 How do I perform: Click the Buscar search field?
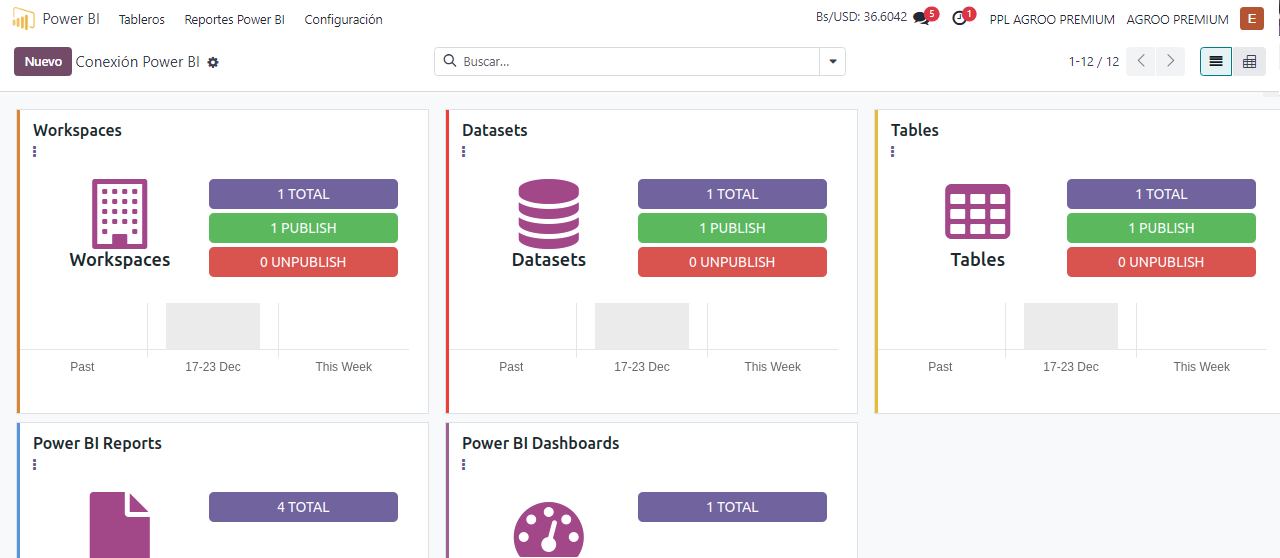pyautogui.click(x=638, y=61)
